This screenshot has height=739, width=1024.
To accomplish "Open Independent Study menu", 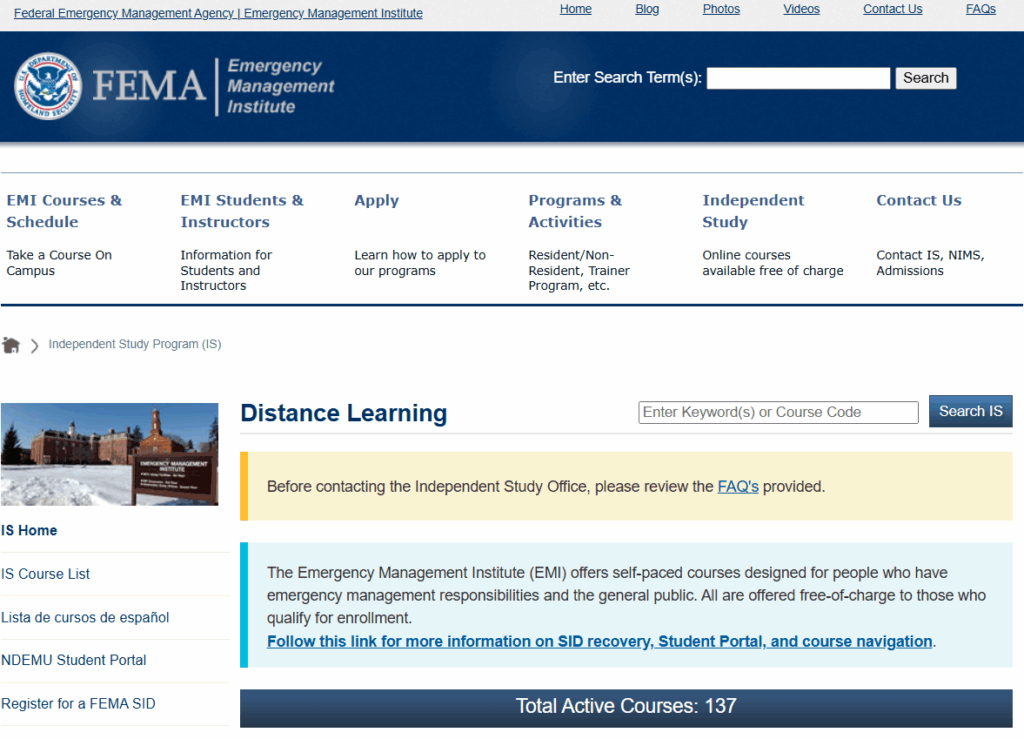I will 753,211.
